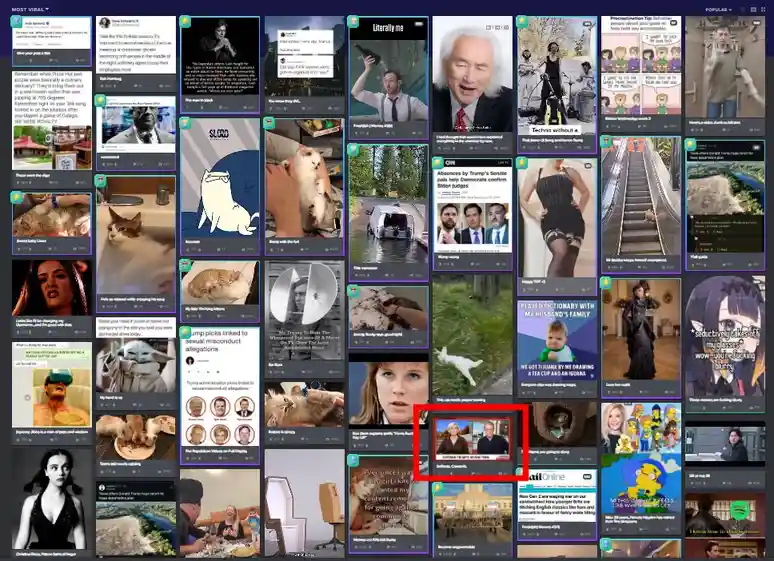Open the 'Absences by Trump's Senate' CNN post

pyautogui.click(x=472, y=214)
